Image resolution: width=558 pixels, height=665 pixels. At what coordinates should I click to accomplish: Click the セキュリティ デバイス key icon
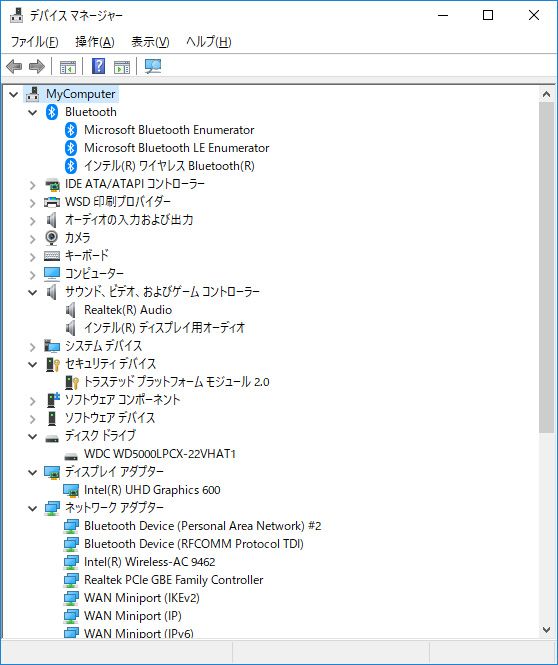(x=53, y=364)
